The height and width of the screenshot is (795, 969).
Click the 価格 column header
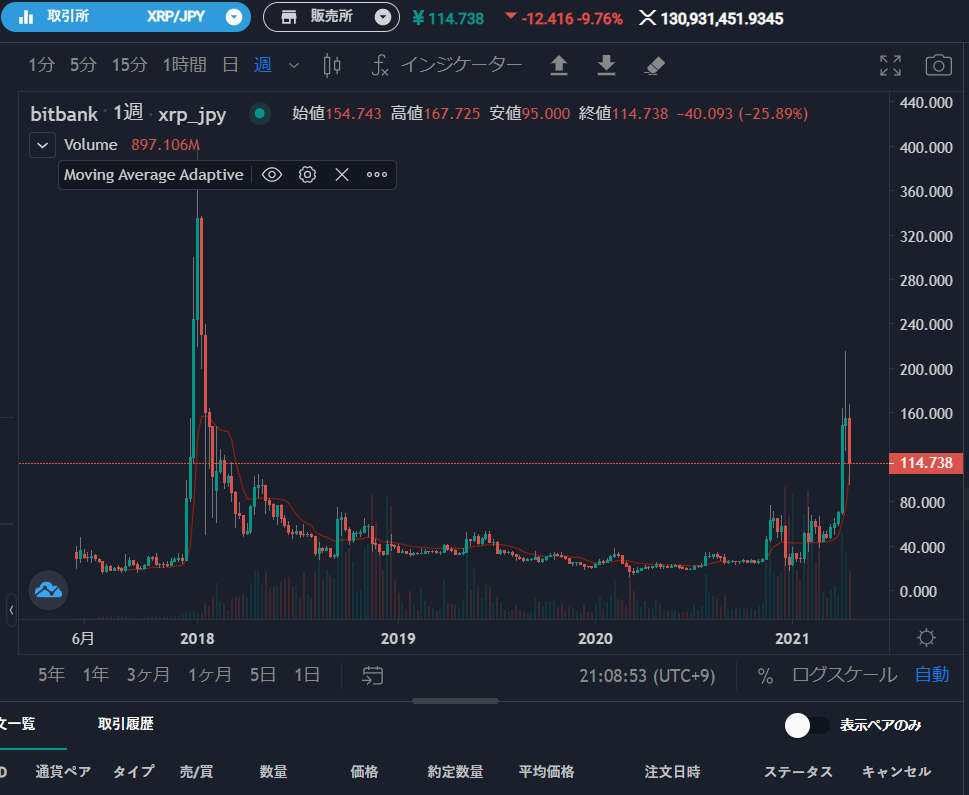[x=364, y=772]
